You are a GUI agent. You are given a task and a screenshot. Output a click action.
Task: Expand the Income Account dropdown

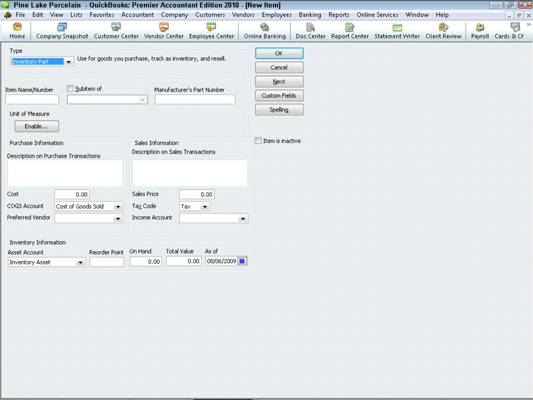pos(243,219)
